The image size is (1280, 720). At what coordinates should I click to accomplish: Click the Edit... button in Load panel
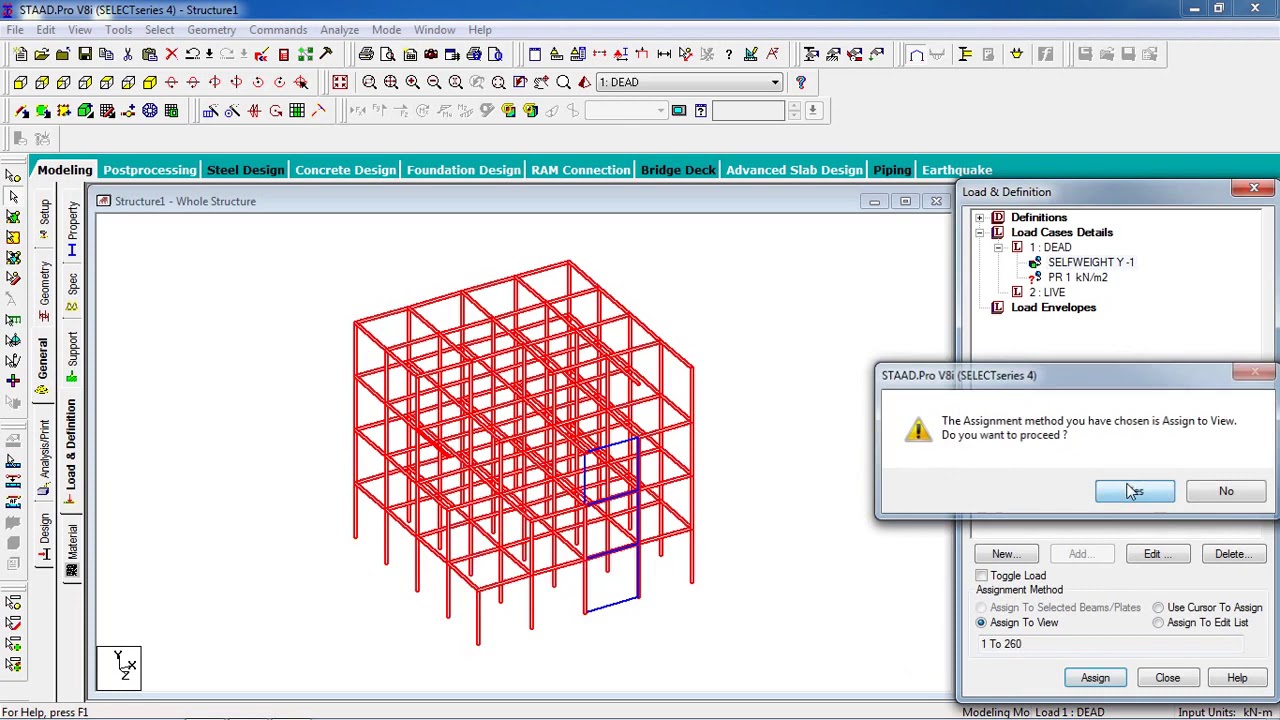coord(1158,554)
